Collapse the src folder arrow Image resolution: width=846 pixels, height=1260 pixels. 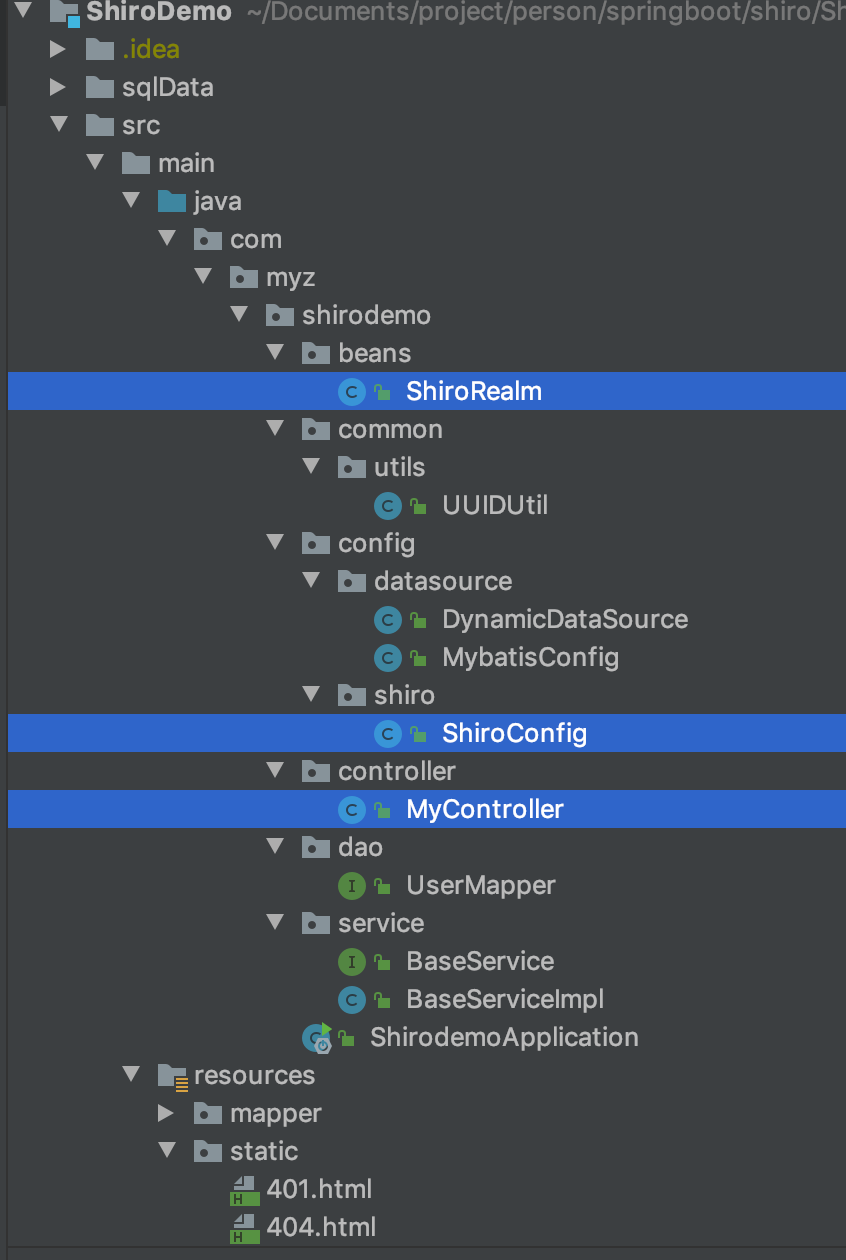(x=58, y=126)
